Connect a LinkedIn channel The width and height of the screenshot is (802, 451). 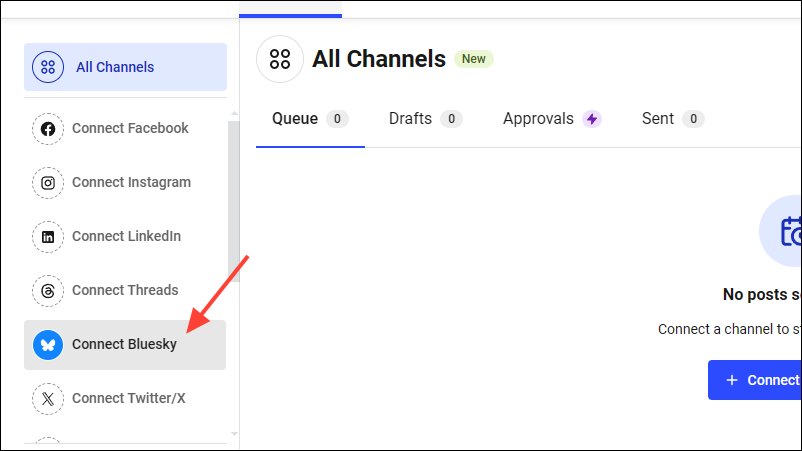125,237
